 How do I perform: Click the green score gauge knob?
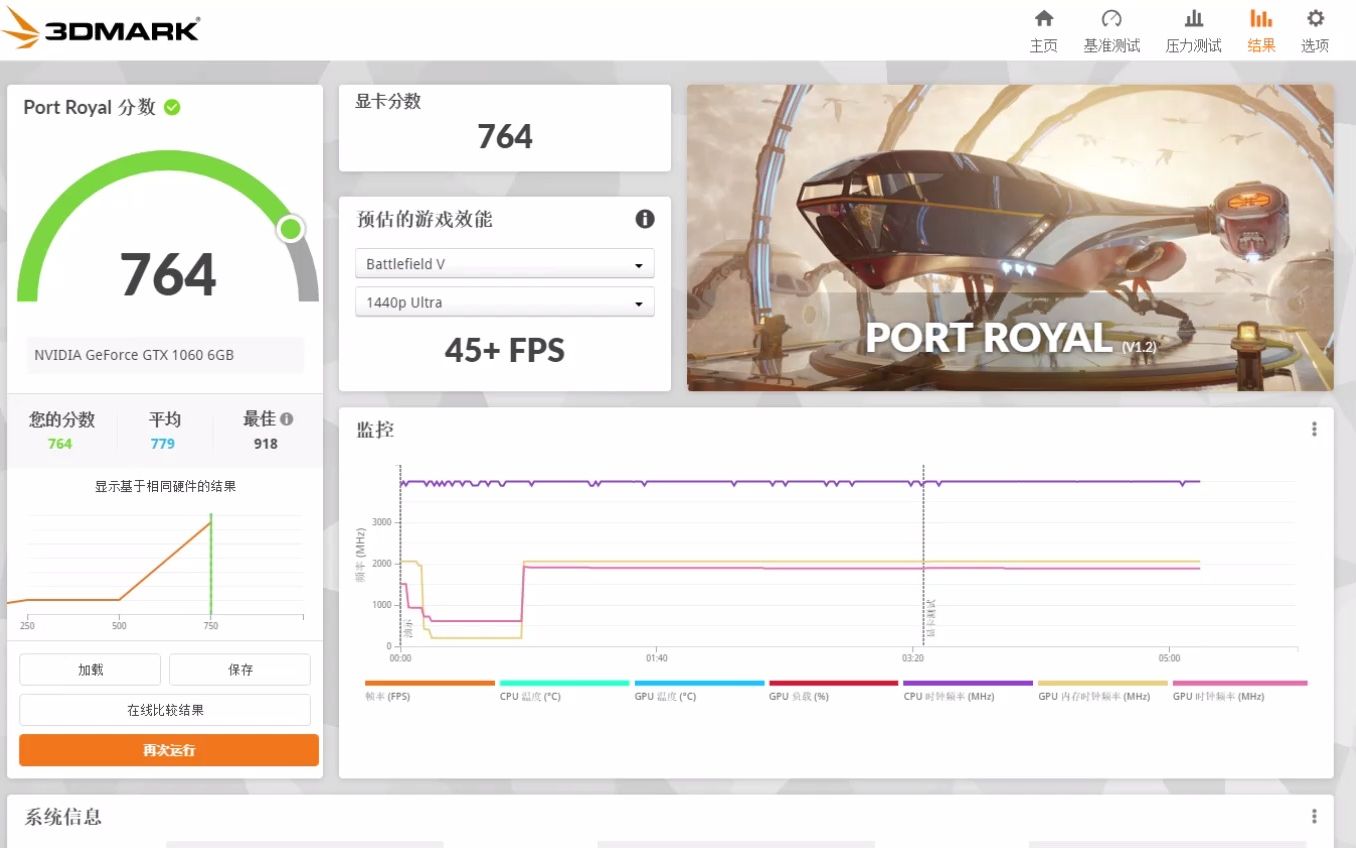pyautogui.click(x=290, y=229)
